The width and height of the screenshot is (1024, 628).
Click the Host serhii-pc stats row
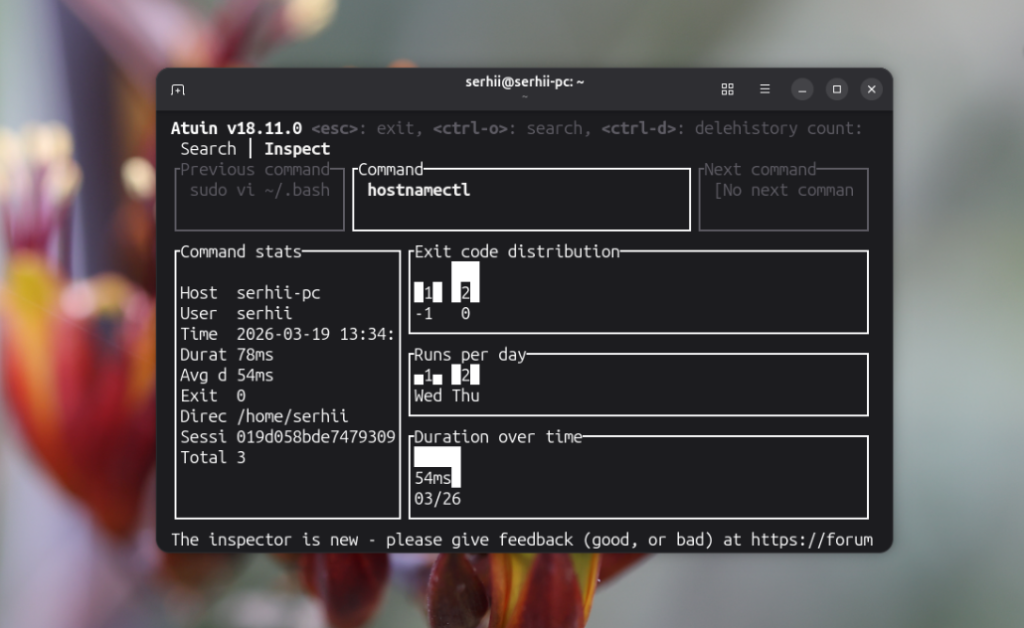click(x=250, y=293)
